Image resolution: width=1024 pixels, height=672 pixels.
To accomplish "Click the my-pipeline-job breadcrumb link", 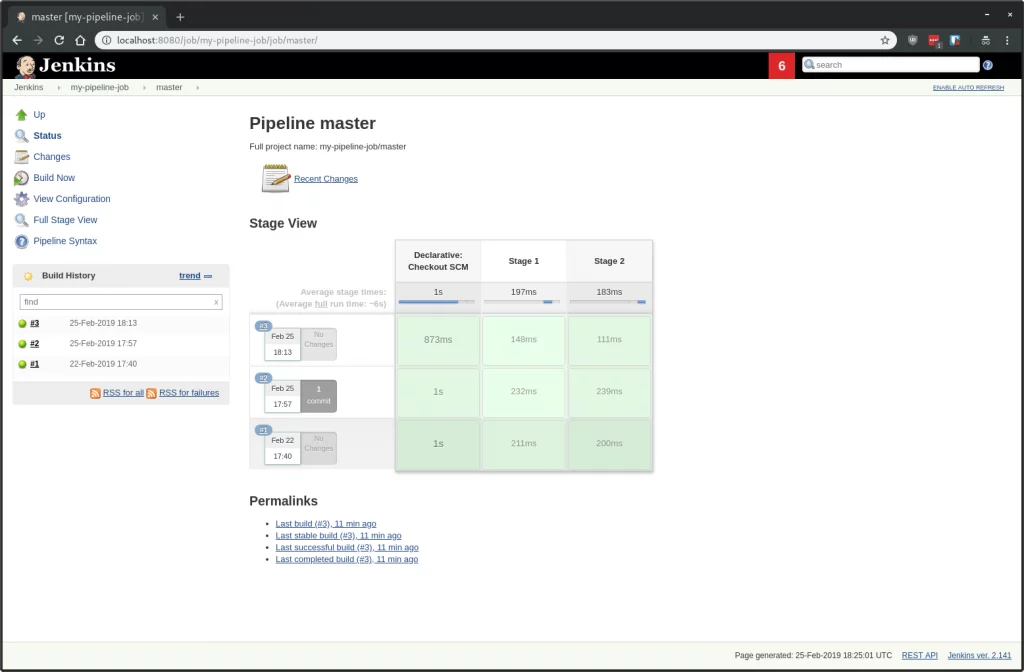I will click(99, 88).
